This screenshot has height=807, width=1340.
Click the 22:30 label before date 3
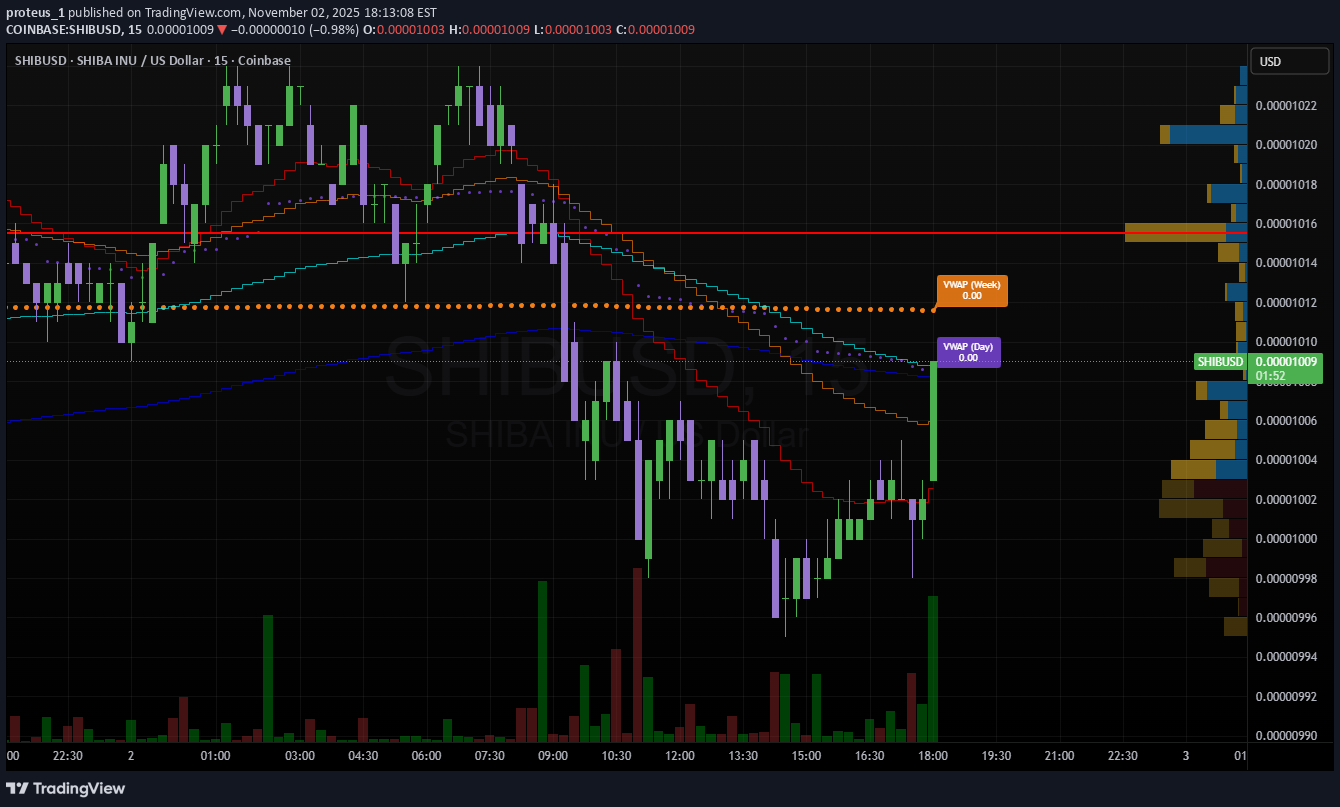(x=1122, y=756)
